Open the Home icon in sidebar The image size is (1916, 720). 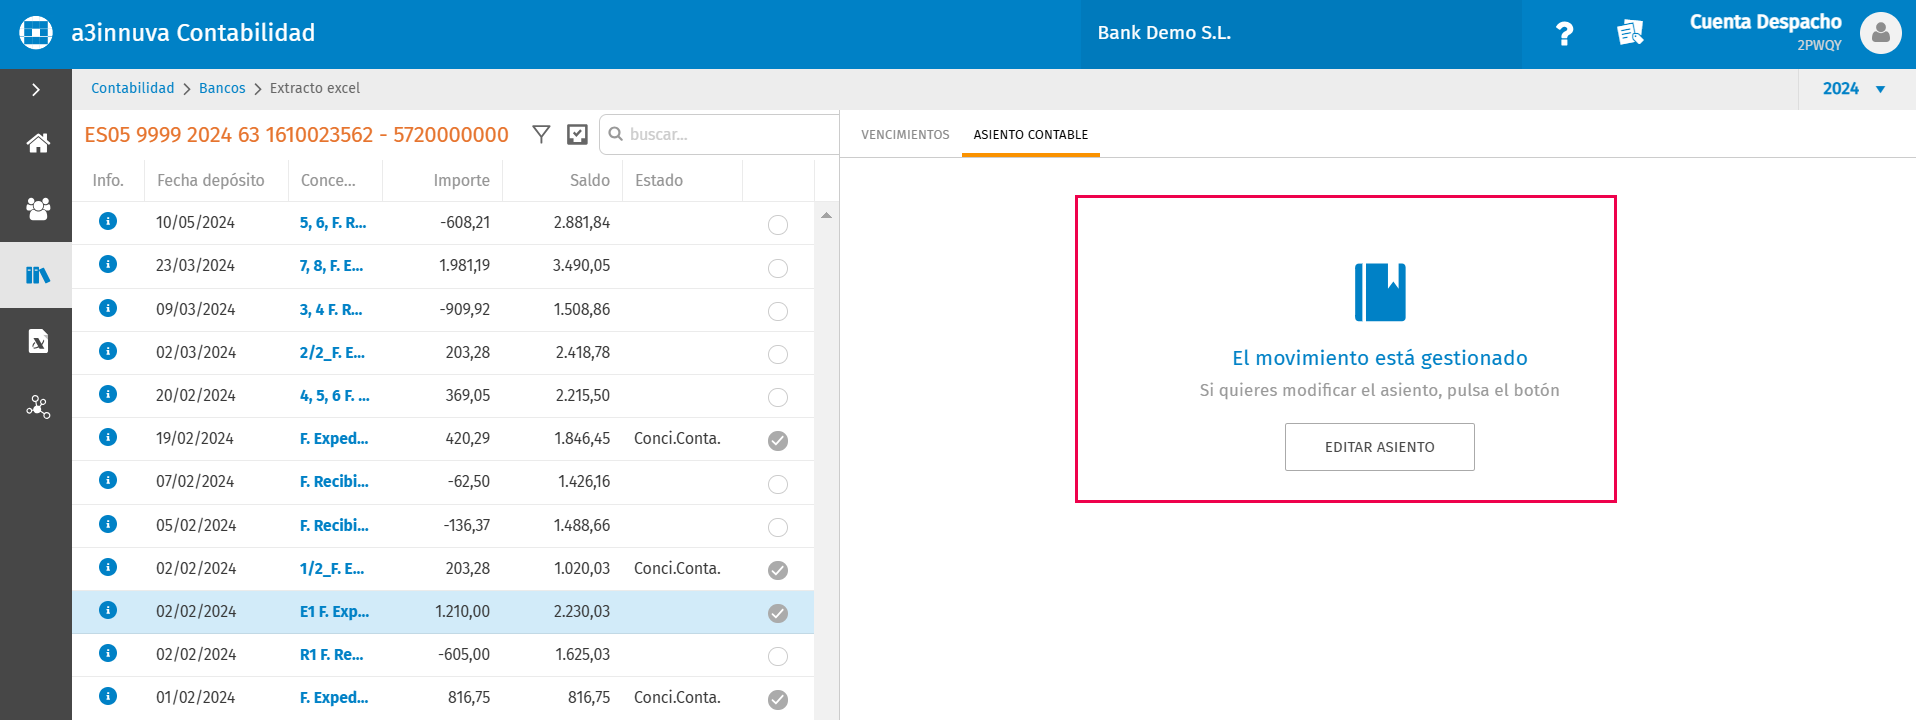point(38,143)
